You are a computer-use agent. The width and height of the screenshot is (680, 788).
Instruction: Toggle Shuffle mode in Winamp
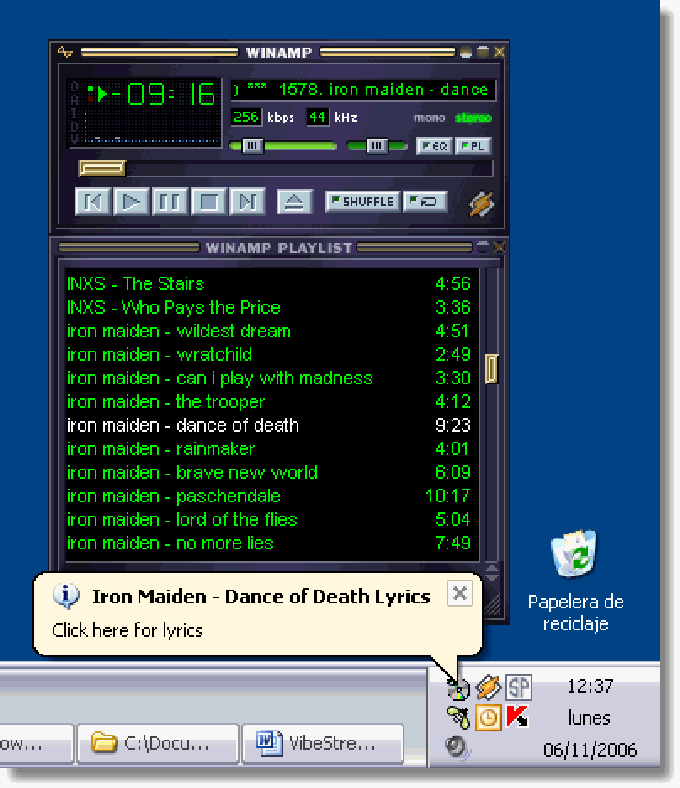tap(362, 202)
